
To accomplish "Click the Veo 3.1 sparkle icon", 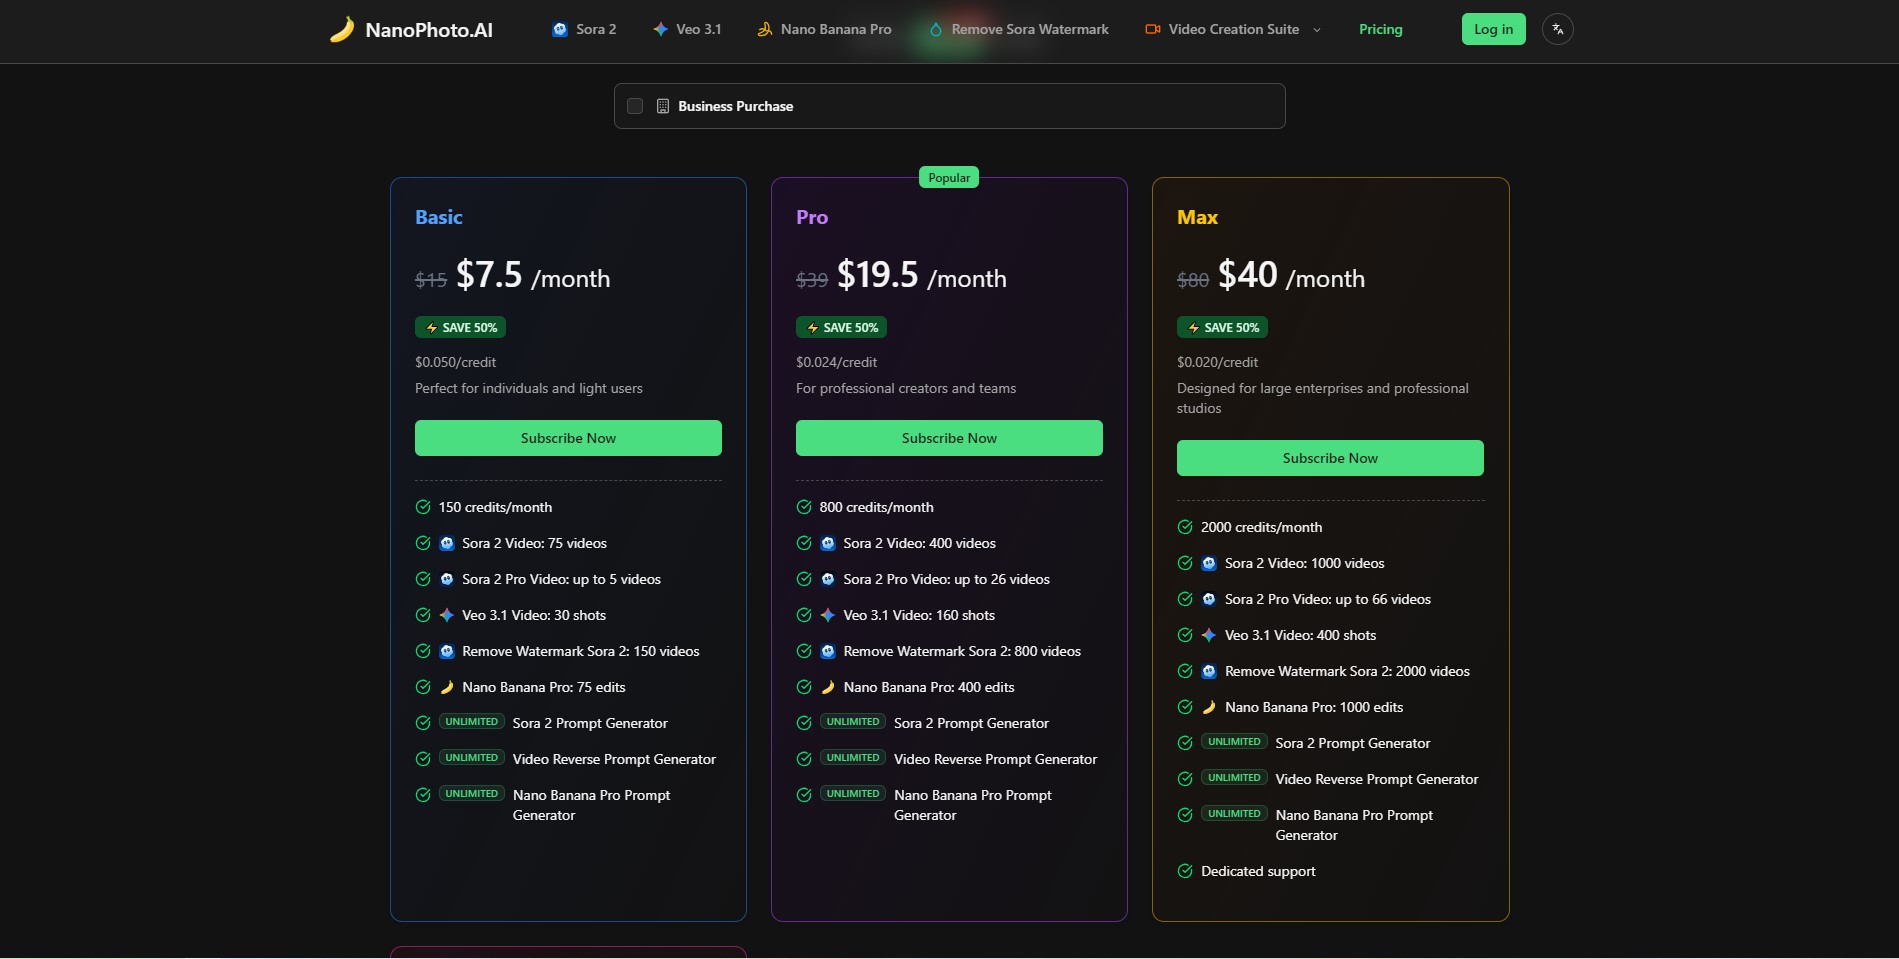I will tap(660, 29).
